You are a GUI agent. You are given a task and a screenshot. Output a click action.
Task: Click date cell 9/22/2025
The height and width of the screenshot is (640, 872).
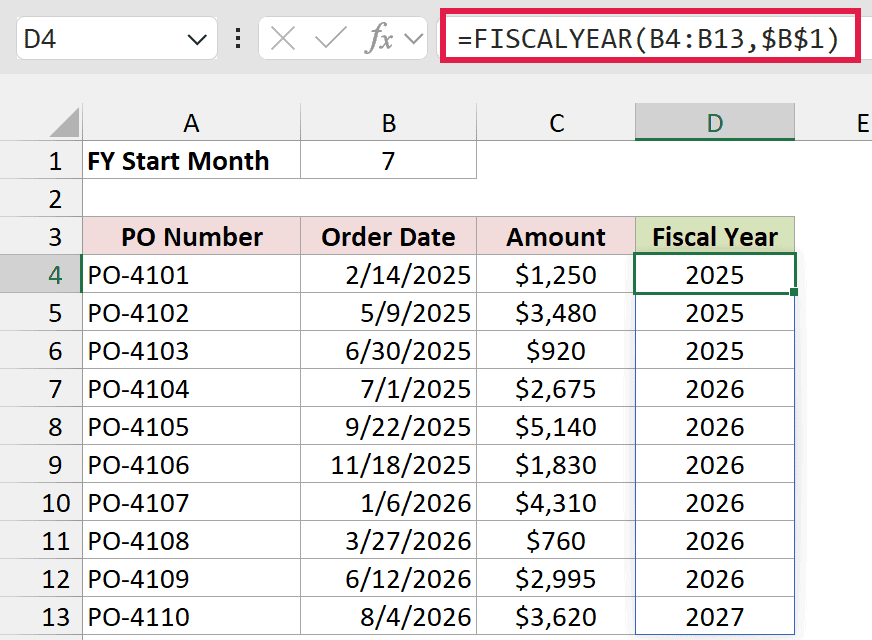click(x=389, y=426)
